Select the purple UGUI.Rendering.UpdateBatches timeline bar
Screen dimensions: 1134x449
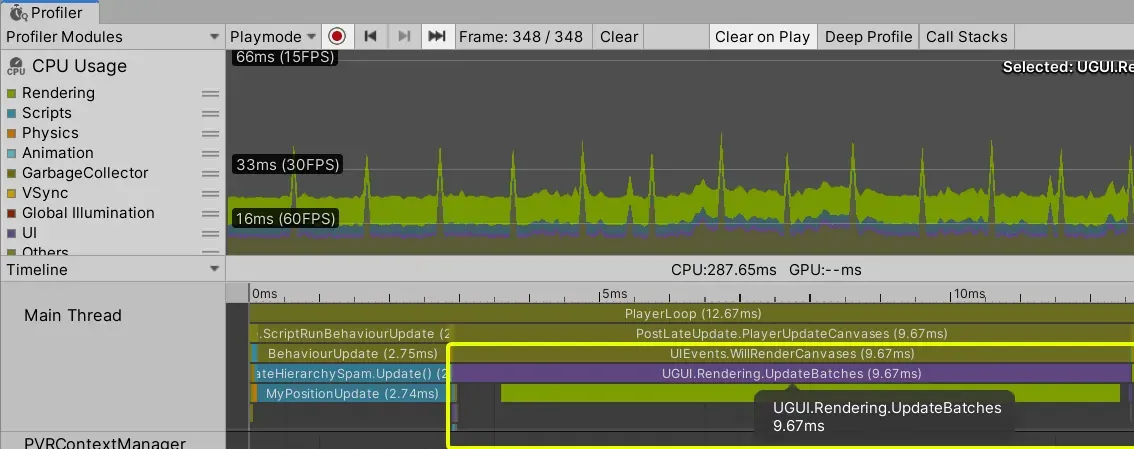[791, 373]
